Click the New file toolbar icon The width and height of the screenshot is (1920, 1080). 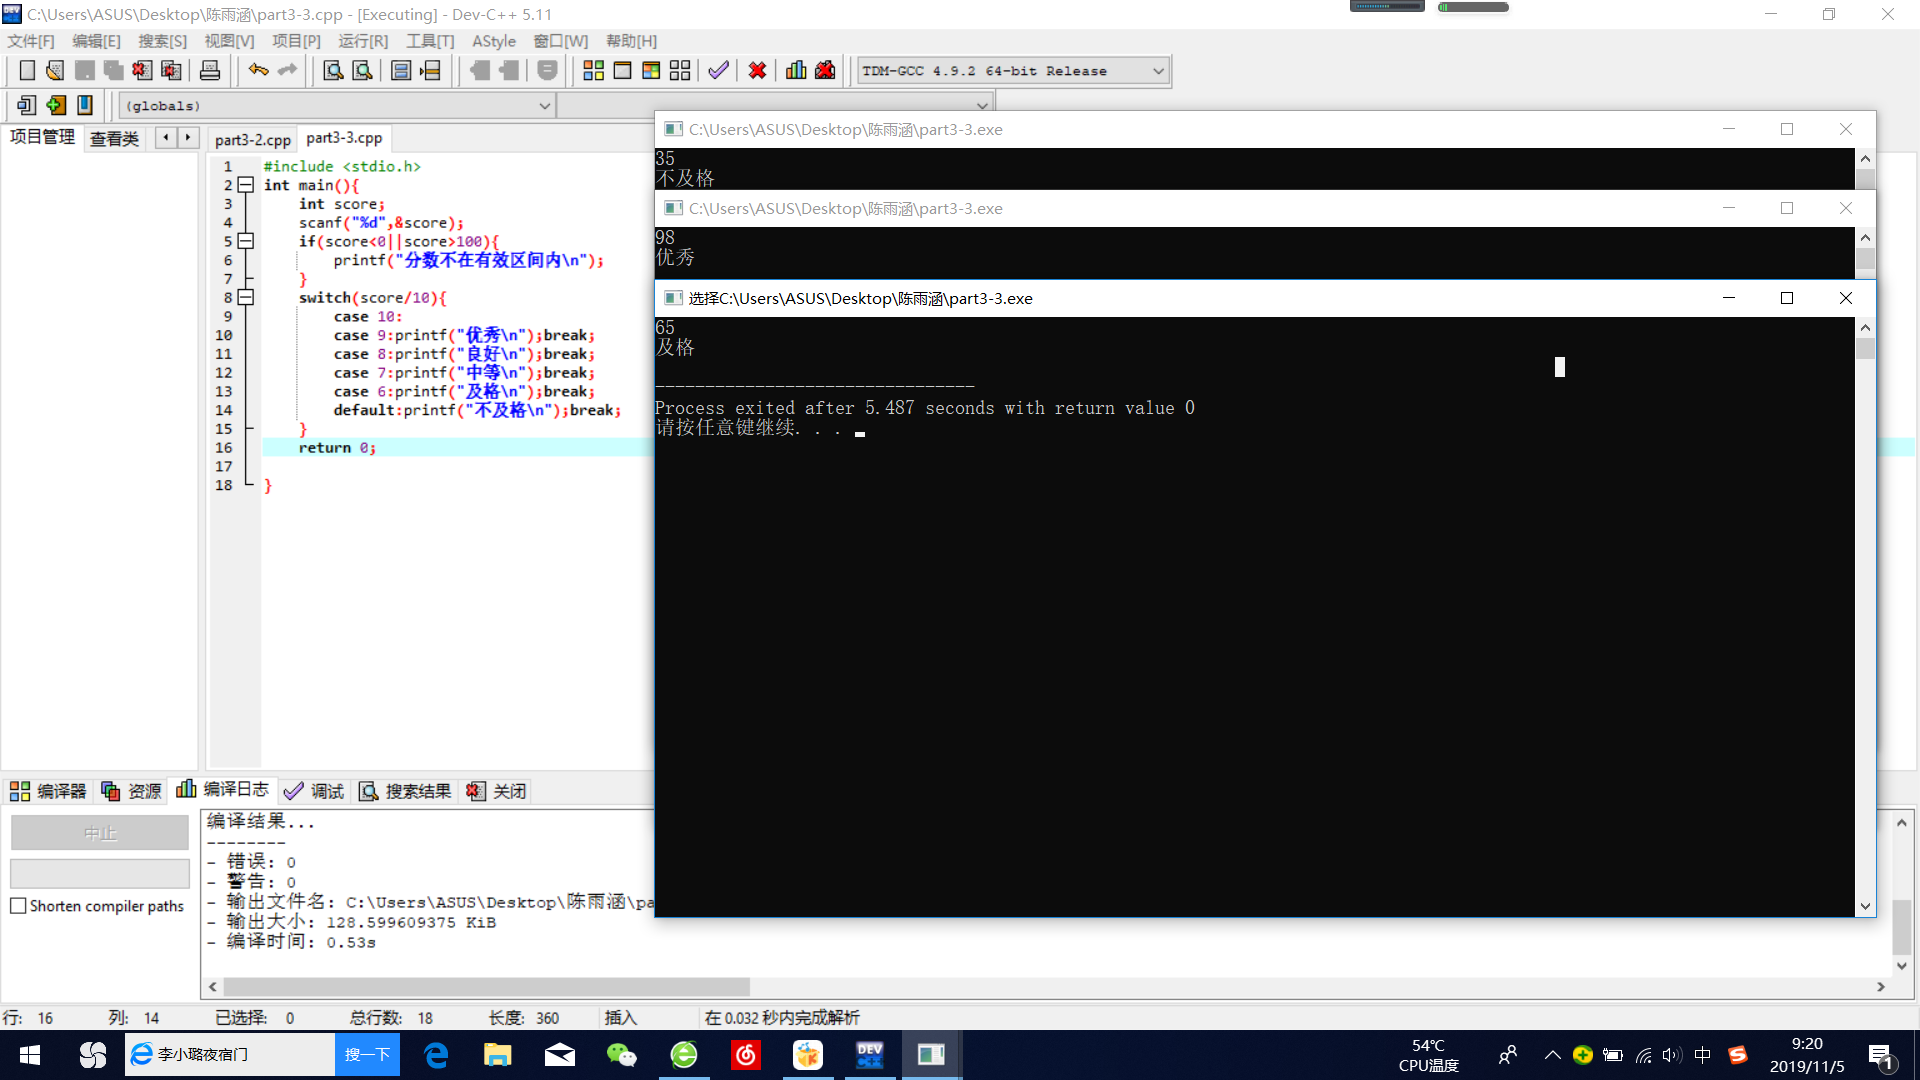pos(27,71)
